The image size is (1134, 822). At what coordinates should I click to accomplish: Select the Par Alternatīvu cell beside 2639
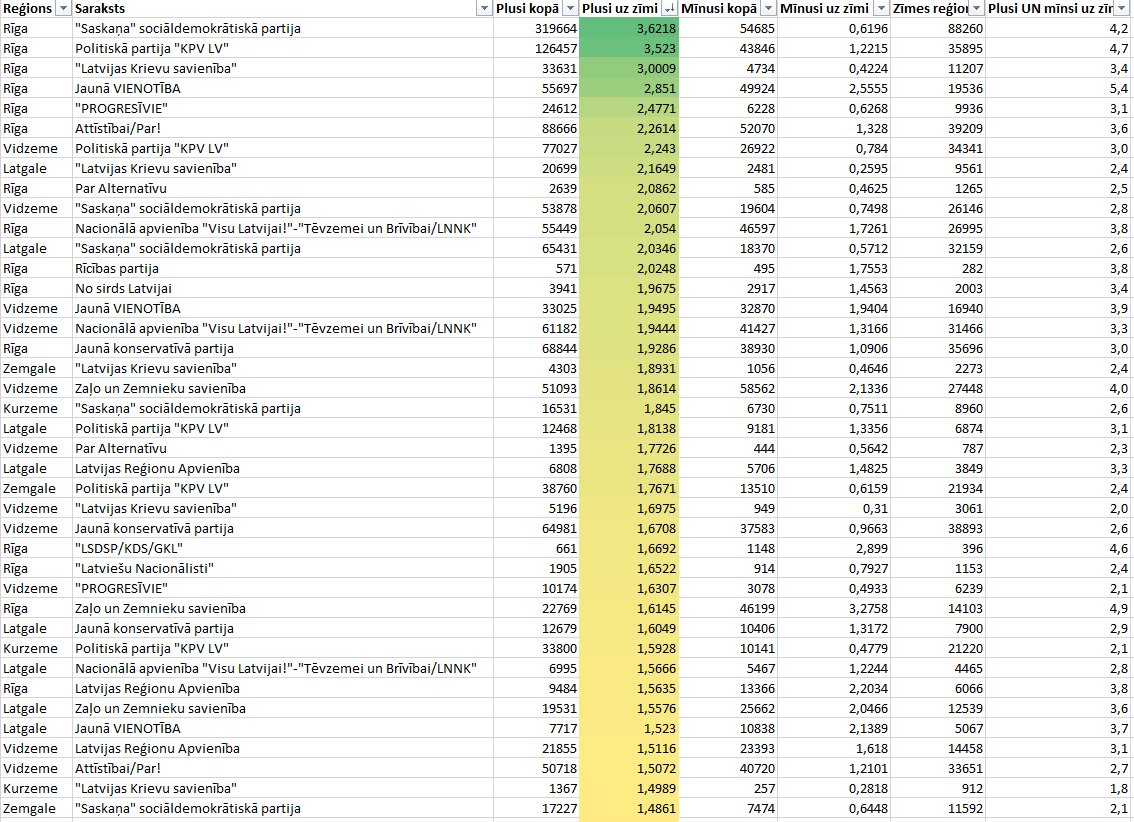[283, 189]
